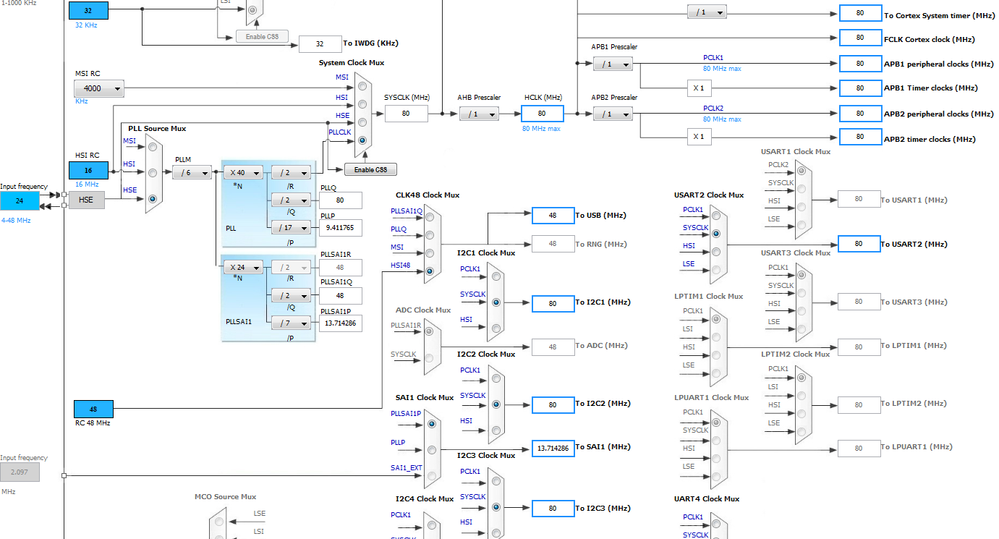Click the HSE oscillator button
The image size is (999, 539).
point(86,200)
